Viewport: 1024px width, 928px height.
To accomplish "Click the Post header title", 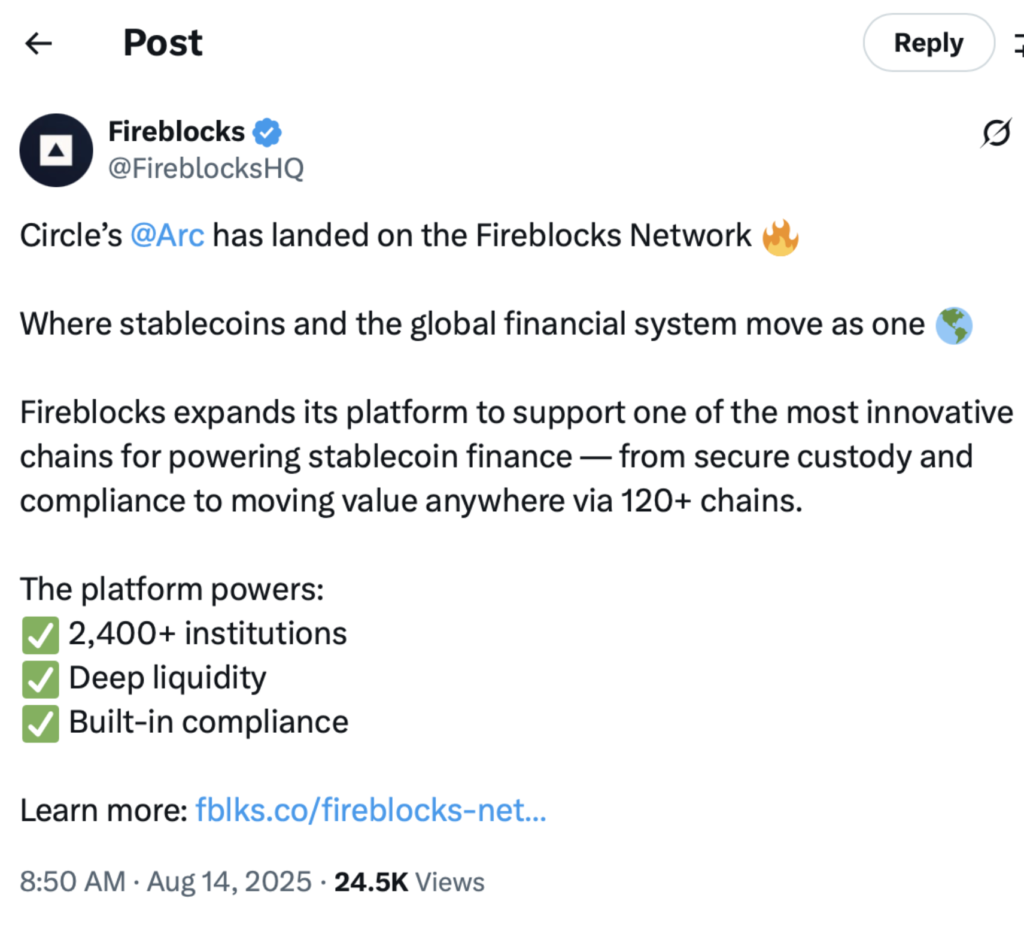I will tap(162, 43).
